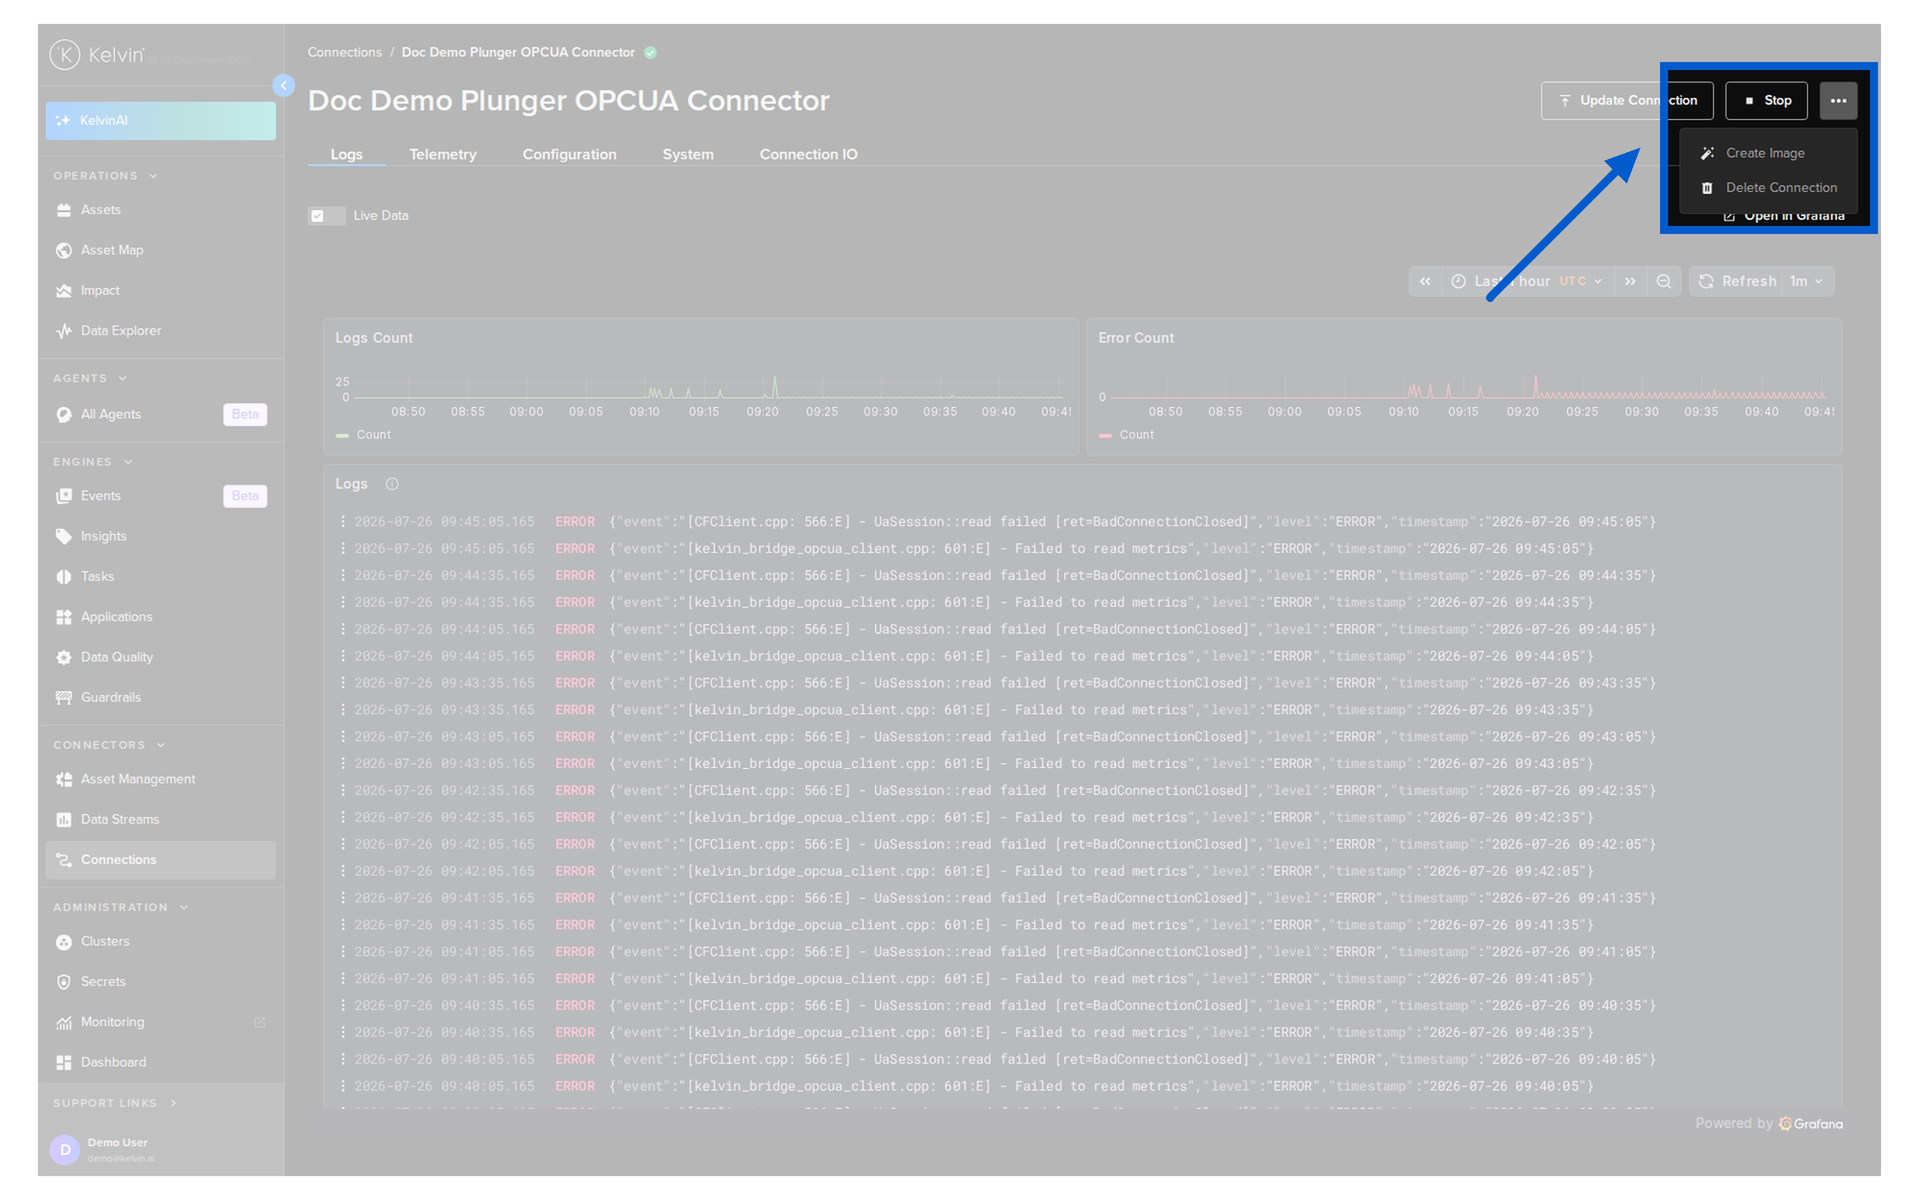Open Asset Management icon
Image resolution: width=1920 pixels, height=1200 pixels.
(64, 779)
